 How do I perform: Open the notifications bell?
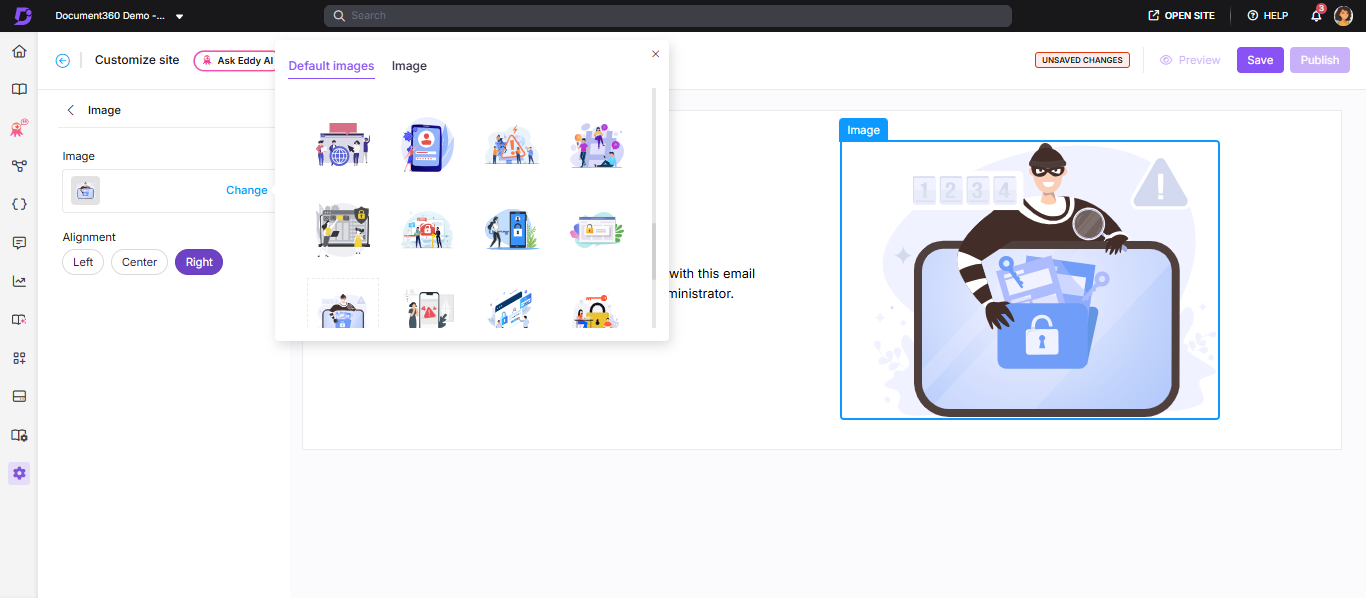[1317, 16]
